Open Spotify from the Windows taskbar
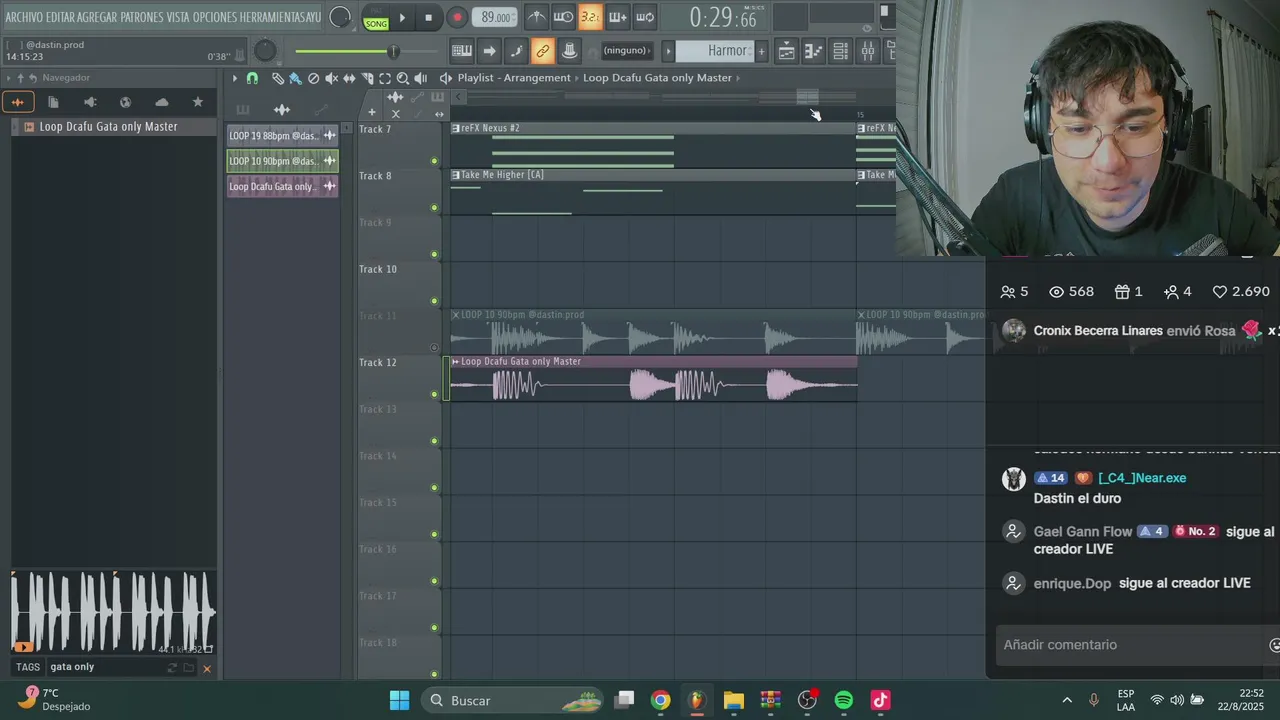This screenshot has height=720, width=1280. [843, 700]
